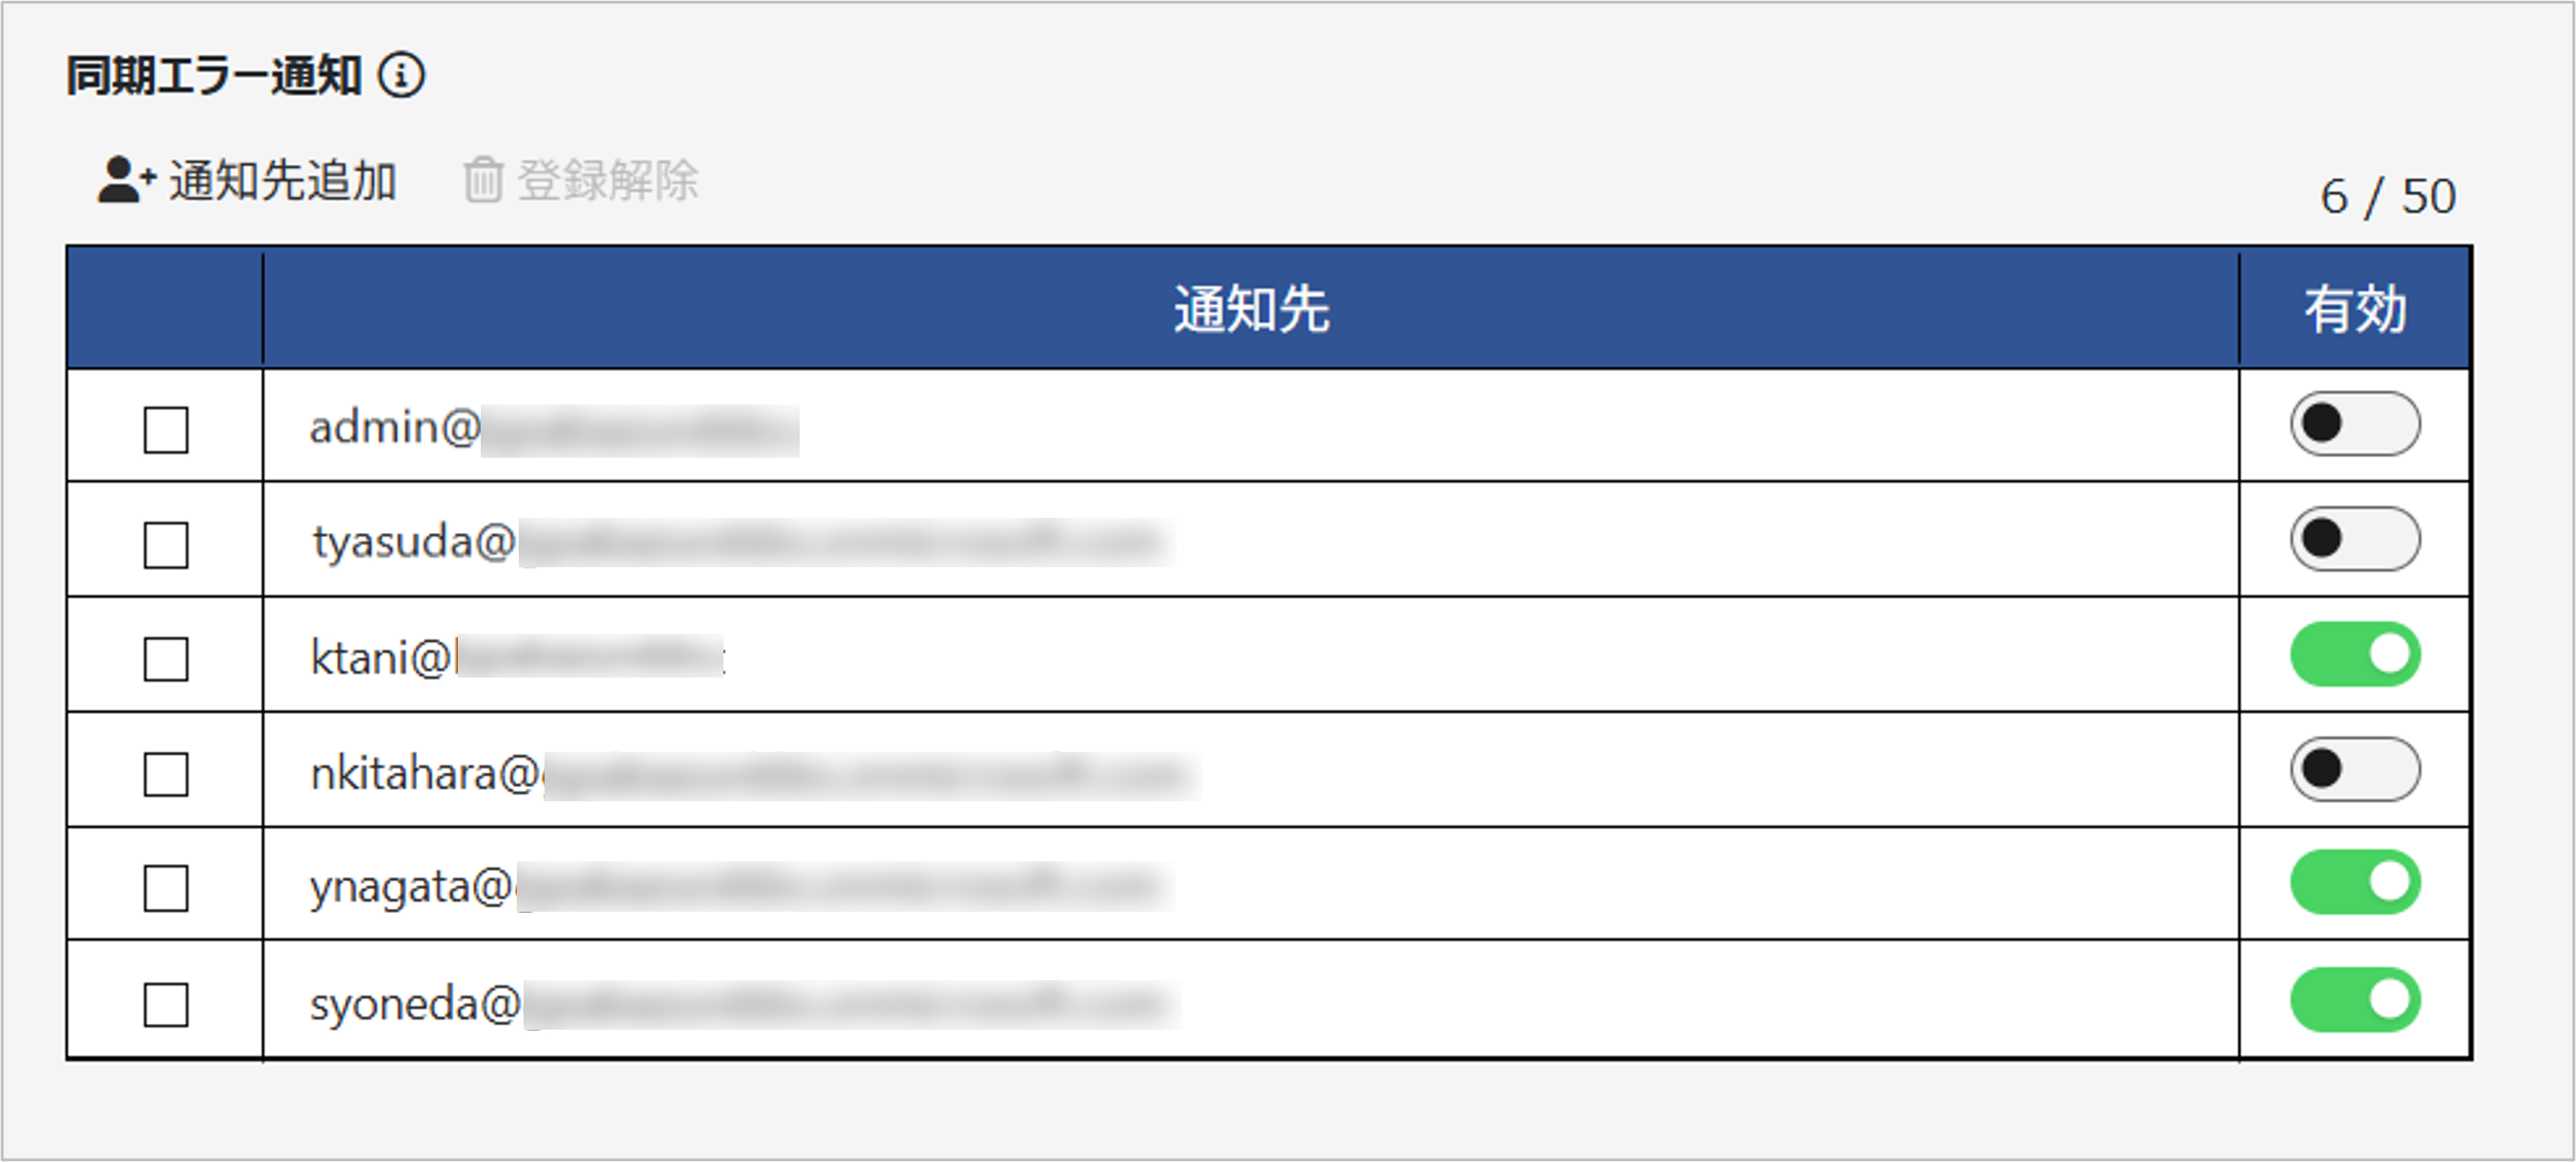Click the 登録解除 button label
2576x1162 pixels.
click(x=608, y=181)
